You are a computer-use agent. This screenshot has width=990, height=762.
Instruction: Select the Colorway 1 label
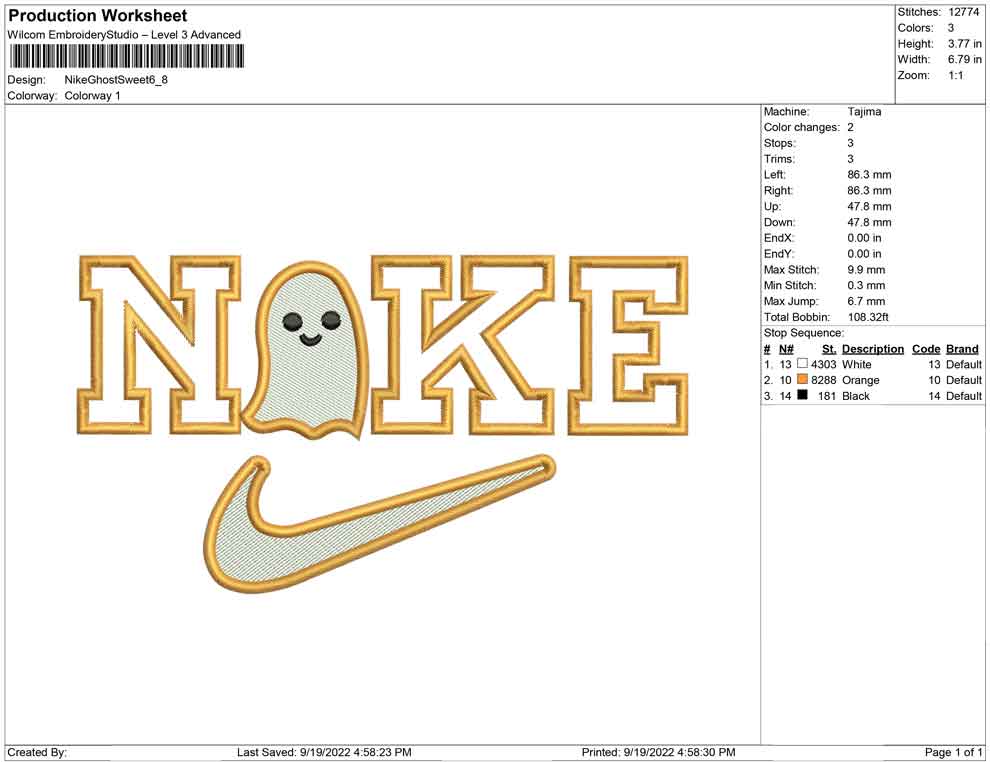pos(92,96)
